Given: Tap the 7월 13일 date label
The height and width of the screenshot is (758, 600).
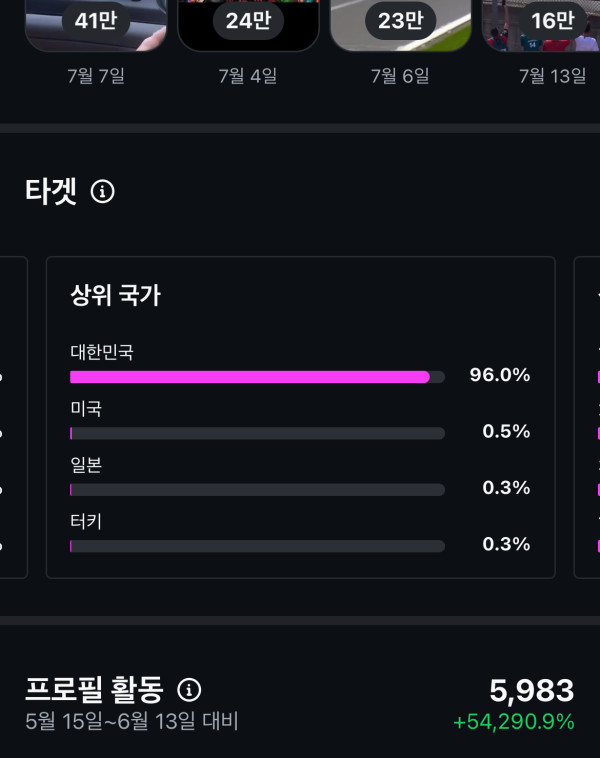Looking at the screenshot, I should point(553,76).
